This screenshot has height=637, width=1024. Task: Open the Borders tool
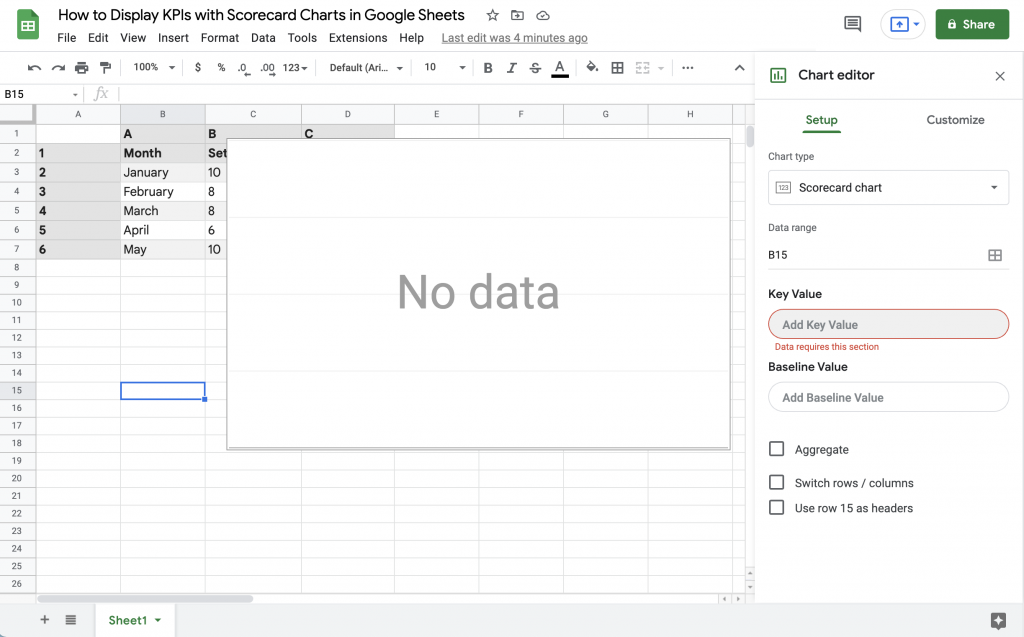(x=617, y=67)
